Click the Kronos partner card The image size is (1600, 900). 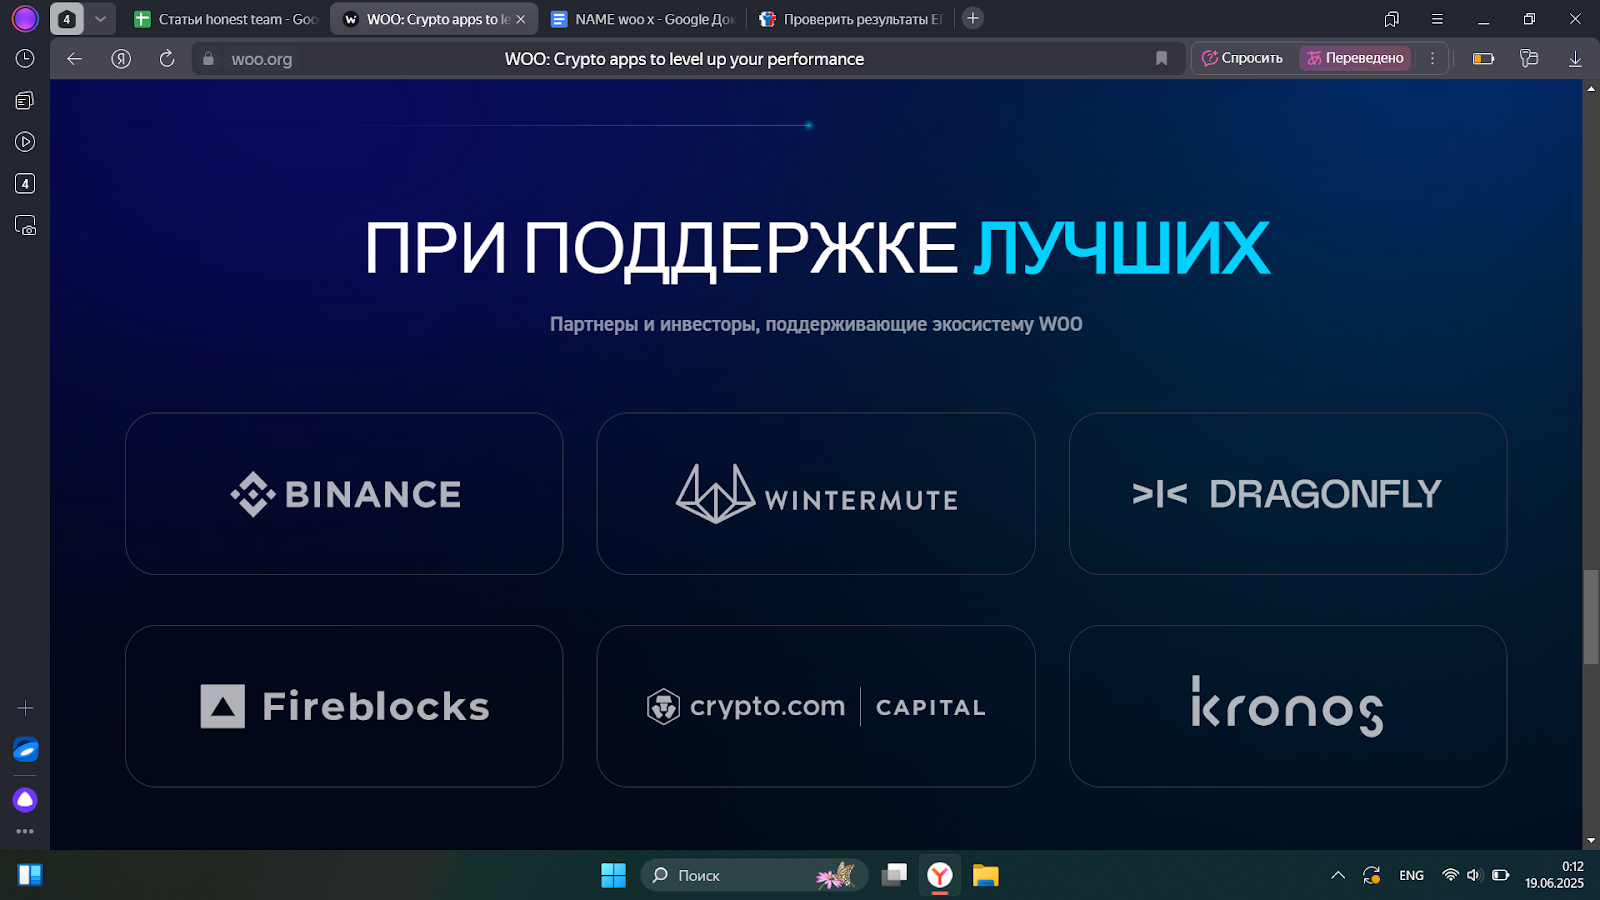point(1288,706)
